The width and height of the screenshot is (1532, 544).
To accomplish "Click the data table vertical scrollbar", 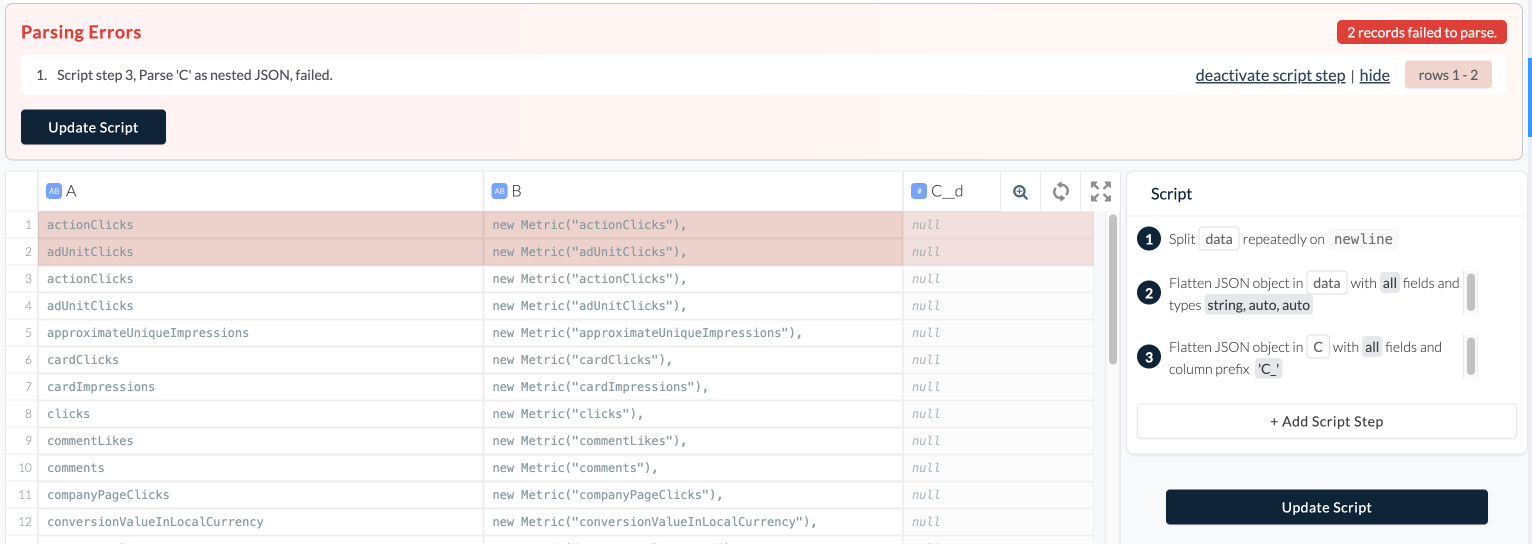I will 1113,290.
